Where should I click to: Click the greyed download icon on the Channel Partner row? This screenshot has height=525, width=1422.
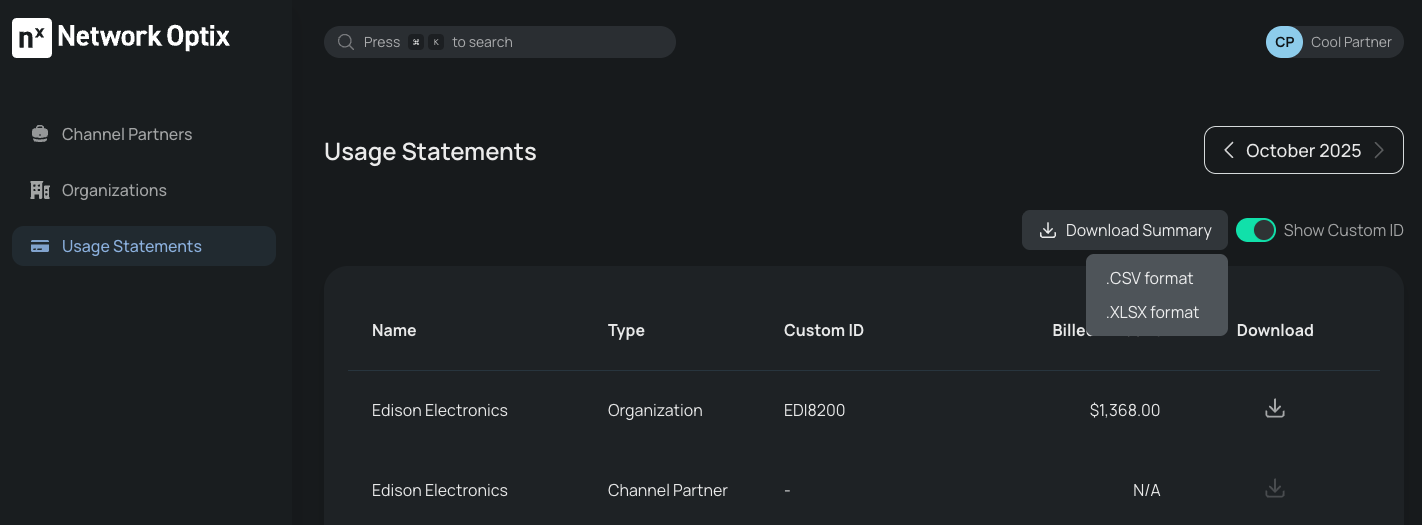pos(1275,488)
